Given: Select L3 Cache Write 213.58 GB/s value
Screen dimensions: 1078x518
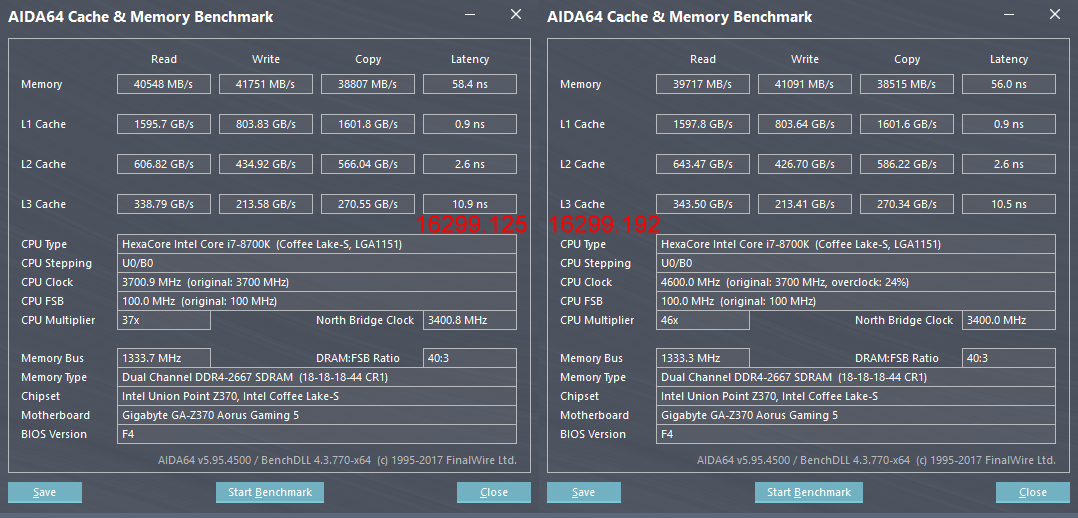Looking at the screenshot, I should click(265, 204).
